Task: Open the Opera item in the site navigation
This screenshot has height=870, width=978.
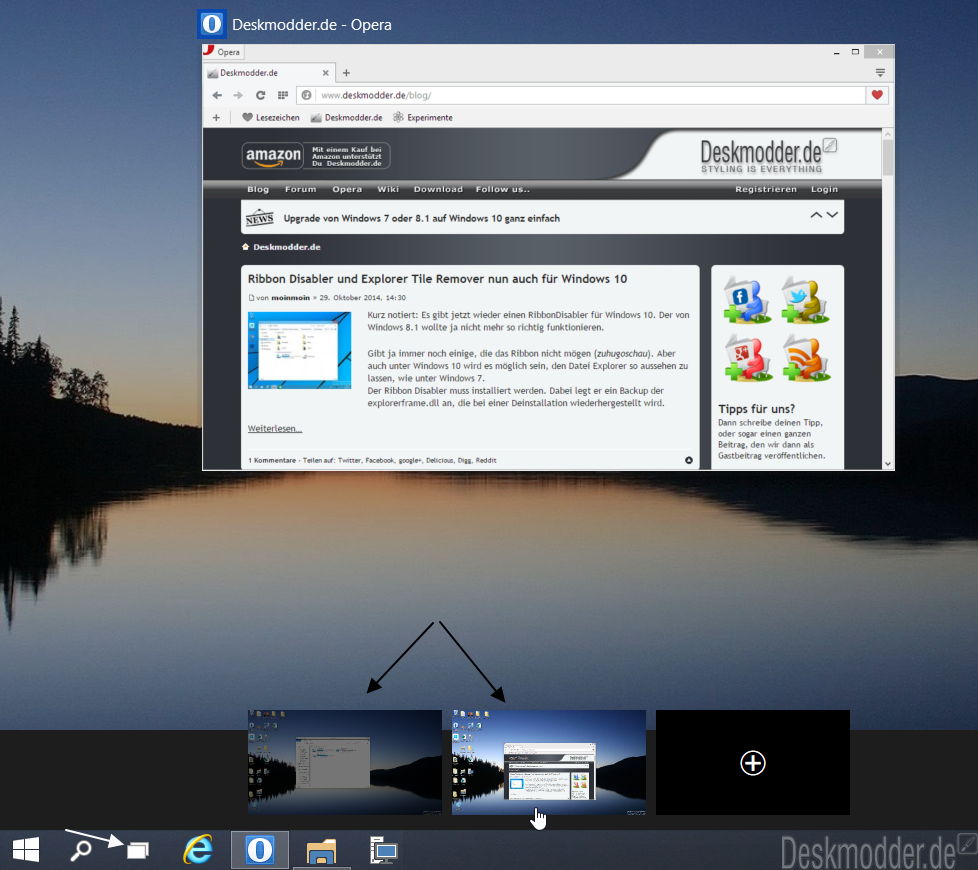Action: pyautogui.click(x=347, y=189)
